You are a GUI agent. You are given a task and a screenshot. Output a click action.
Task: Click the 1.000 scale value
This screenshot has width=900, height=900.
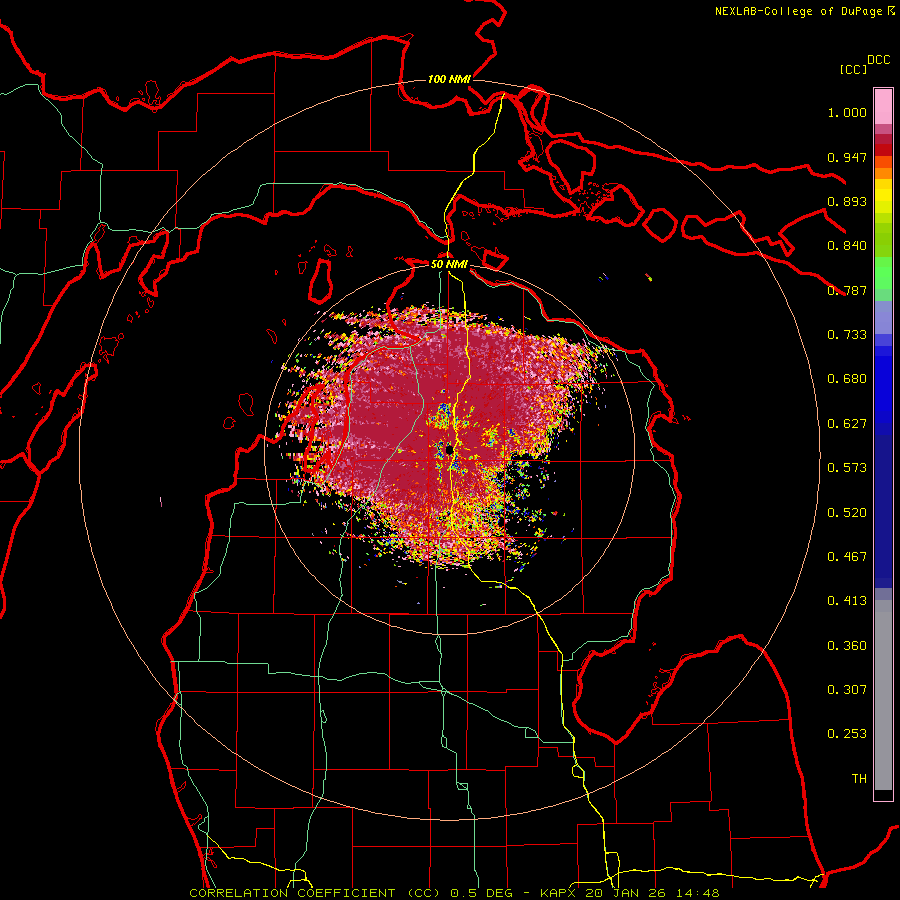[x=847, y=112]
